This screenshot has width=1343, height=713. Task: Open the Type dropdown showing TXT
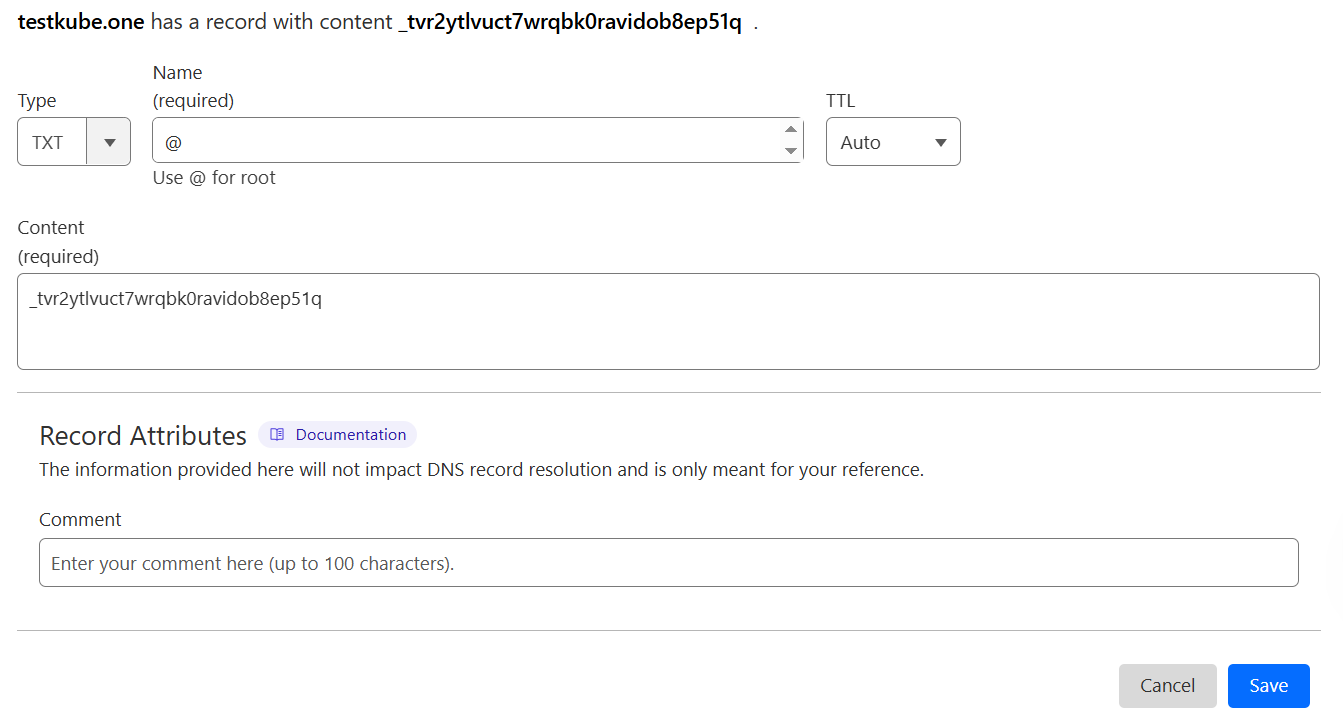[x=52, y=142]
